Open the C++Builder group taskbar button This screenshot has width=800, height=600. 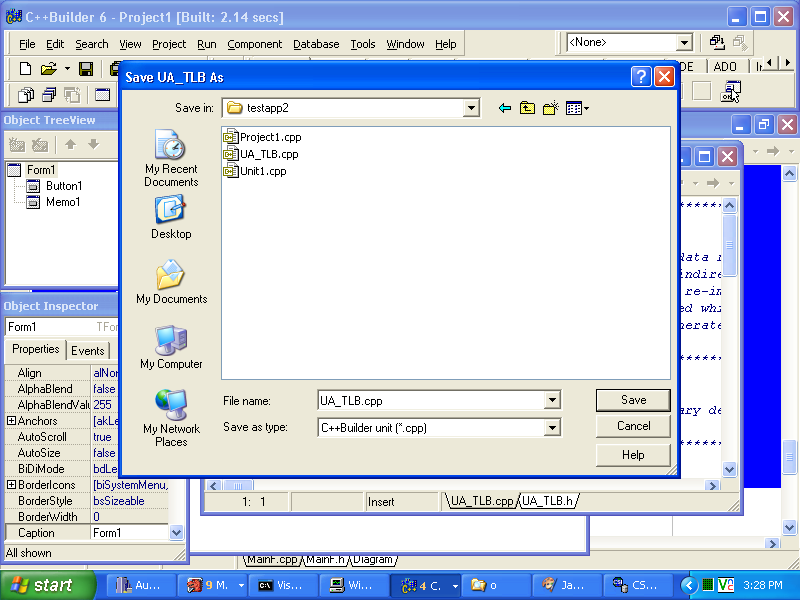[426, 586]
